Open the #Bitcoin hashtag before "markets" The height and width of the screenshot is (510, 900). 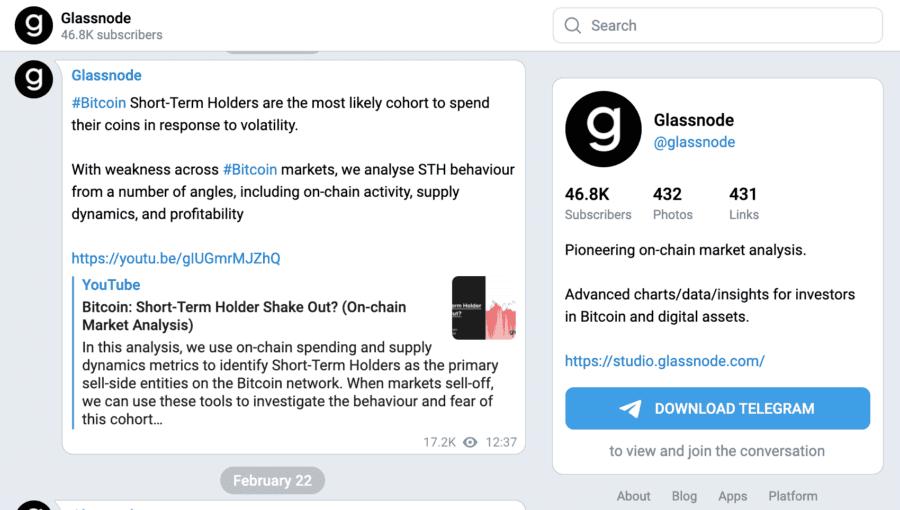pos(249,170)
